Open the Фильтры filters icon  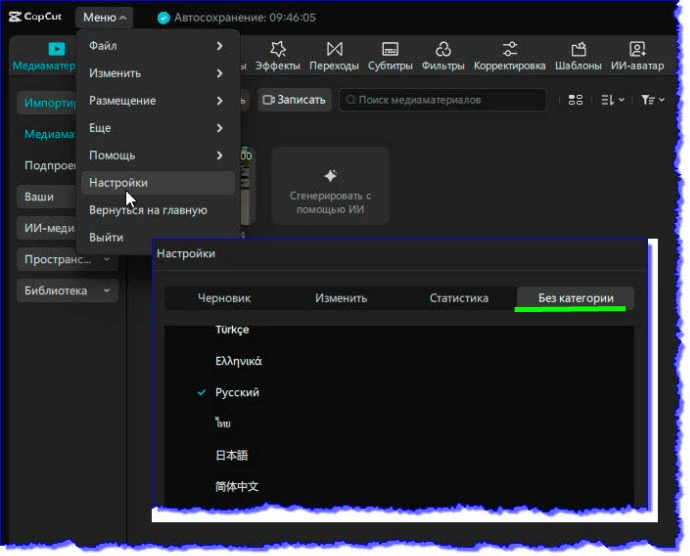click(x=443, y=49)
